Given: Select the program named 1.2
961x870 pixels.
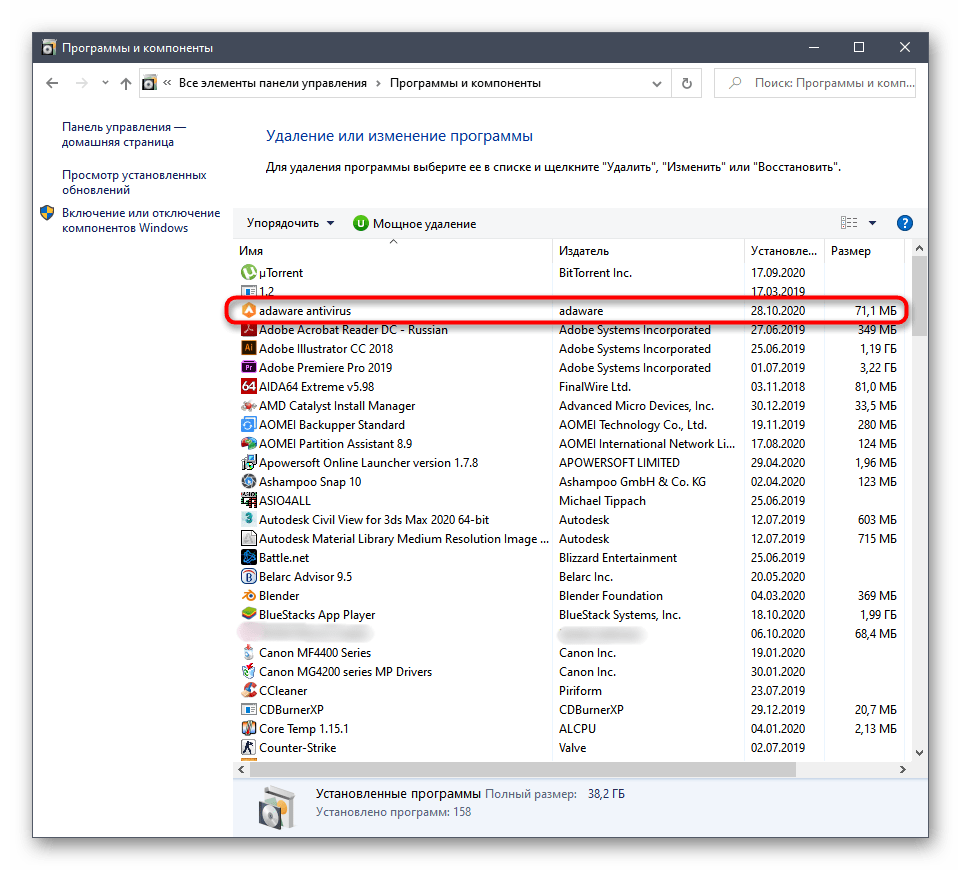Looking at the screenshot, I should click(568, 292).
